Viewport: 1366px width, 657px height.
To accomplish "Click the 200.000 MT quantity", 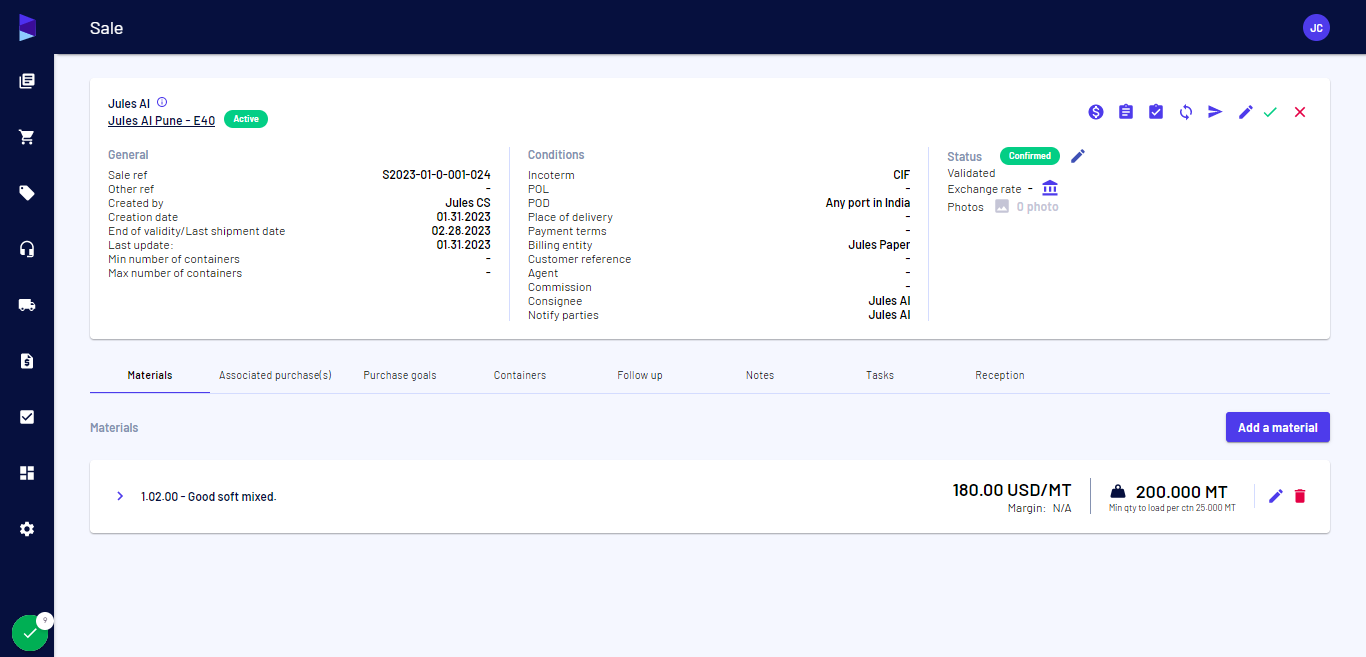I will coord(1181,491).
